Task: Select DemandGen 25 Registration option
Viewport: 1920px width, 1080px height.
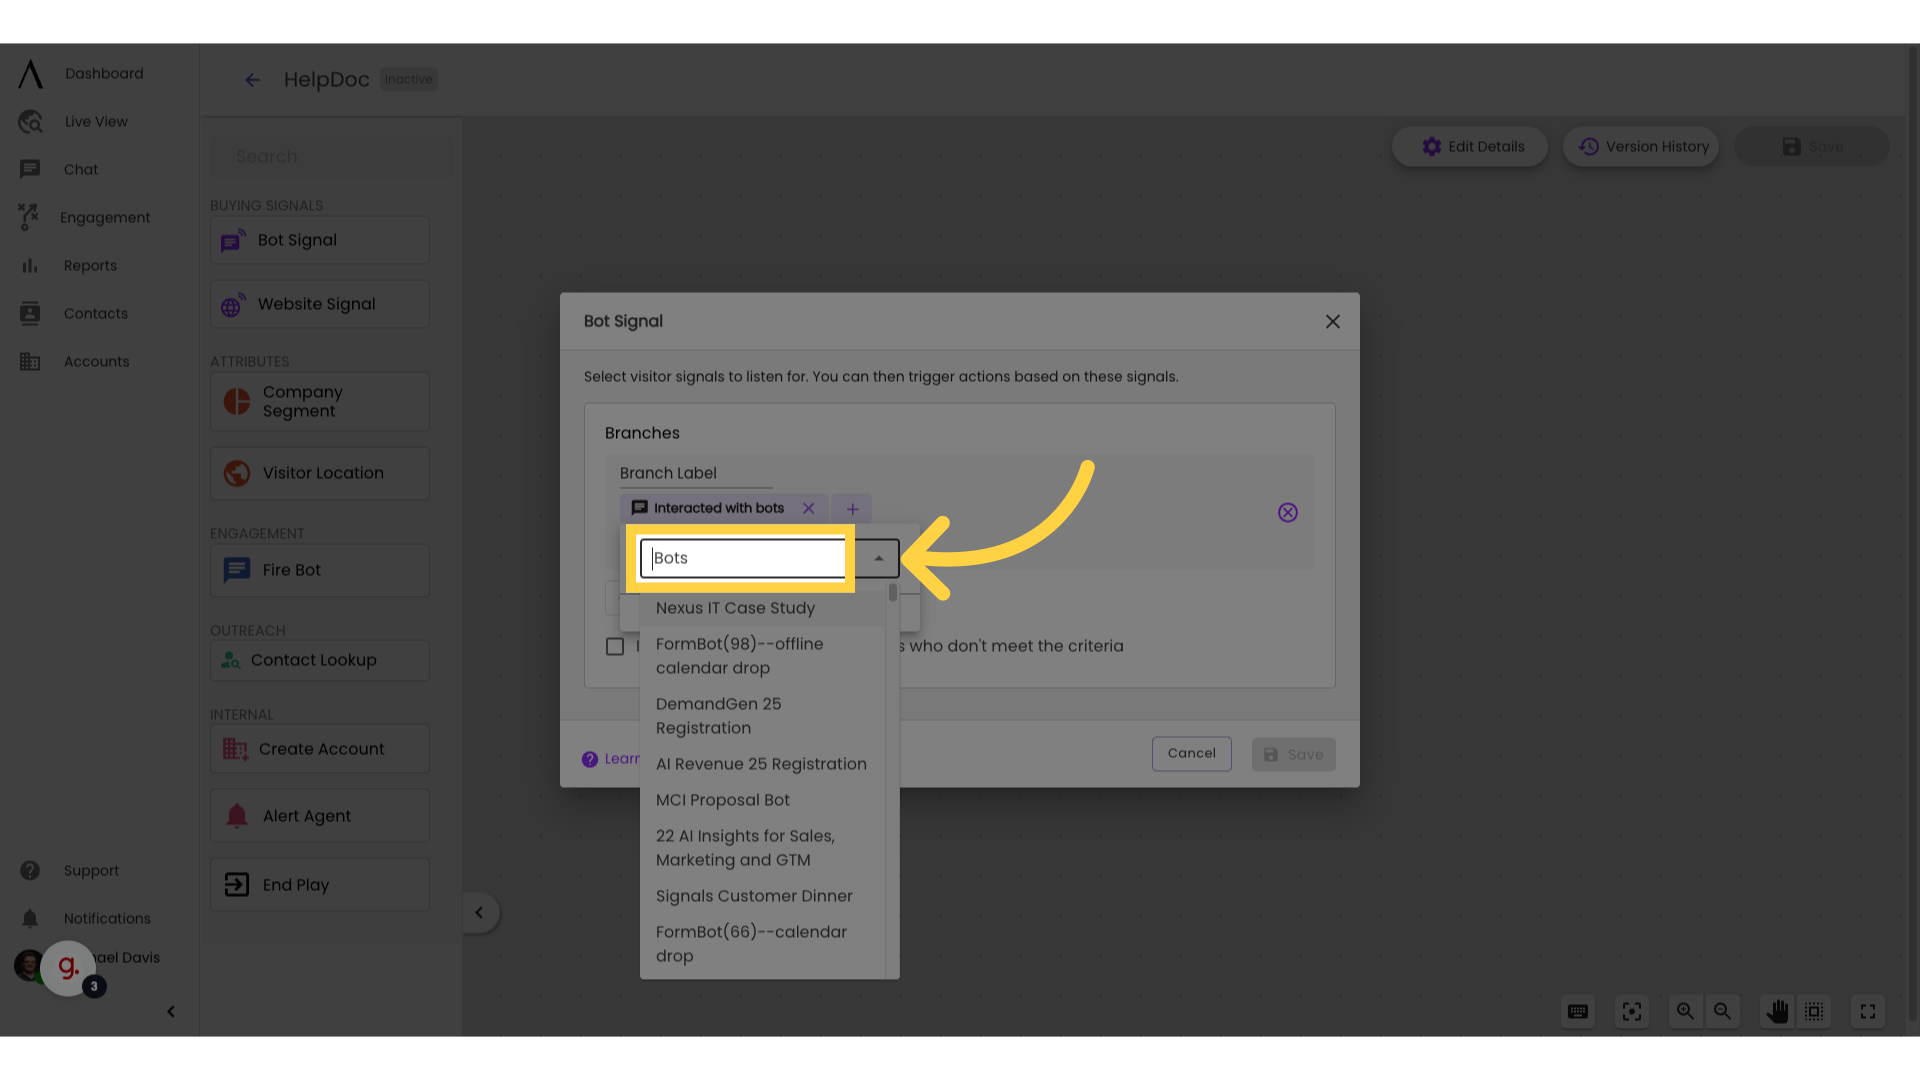Action: coord(719,715)
